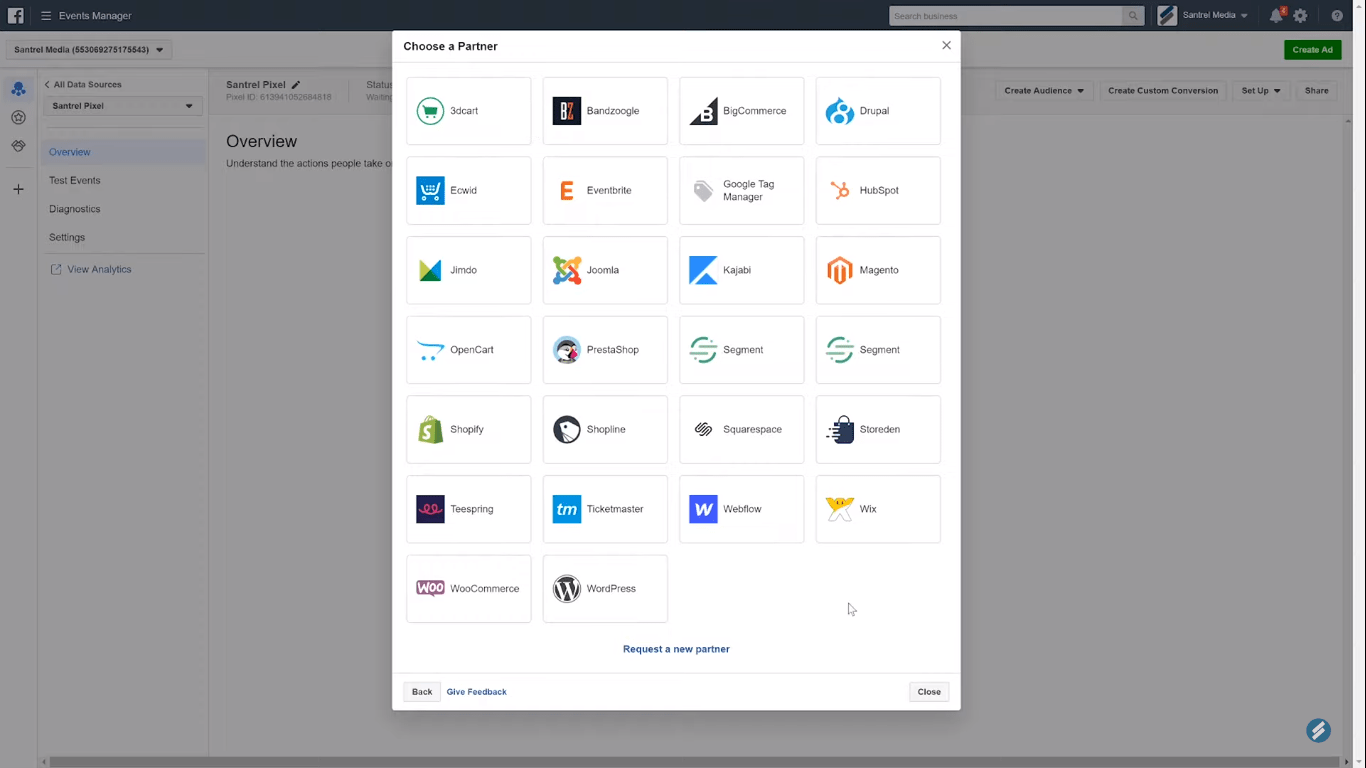Pick the HubSpot partner card
1366x768 pixels.
tap(878, 190)
